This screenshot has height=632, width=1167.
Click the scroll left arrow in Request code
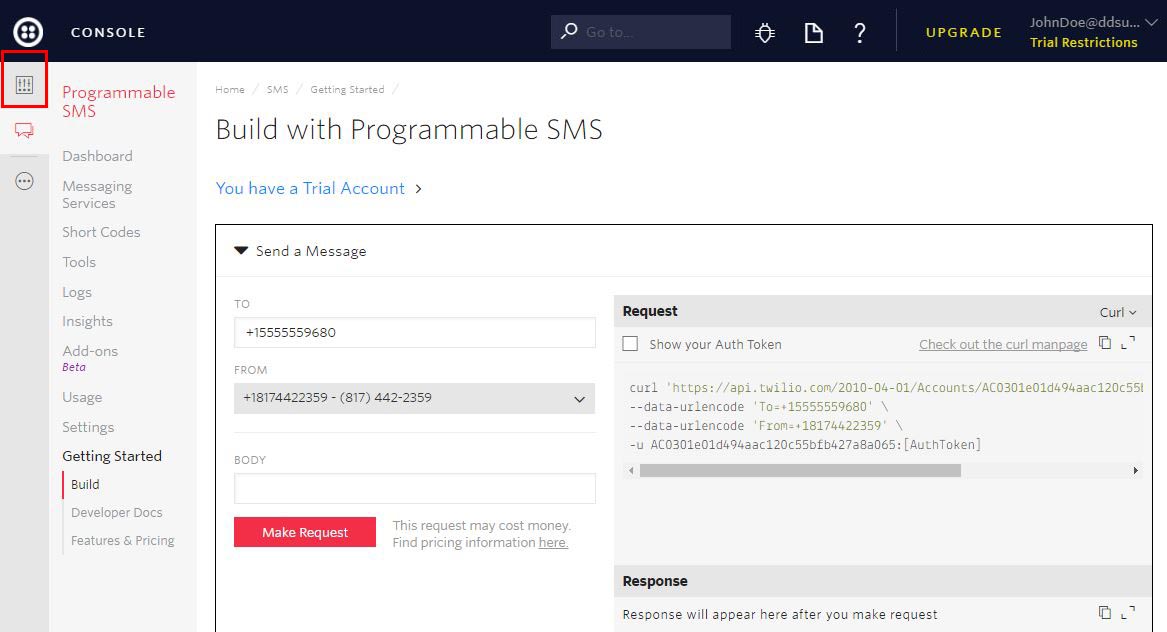click(x=631, y=470)
